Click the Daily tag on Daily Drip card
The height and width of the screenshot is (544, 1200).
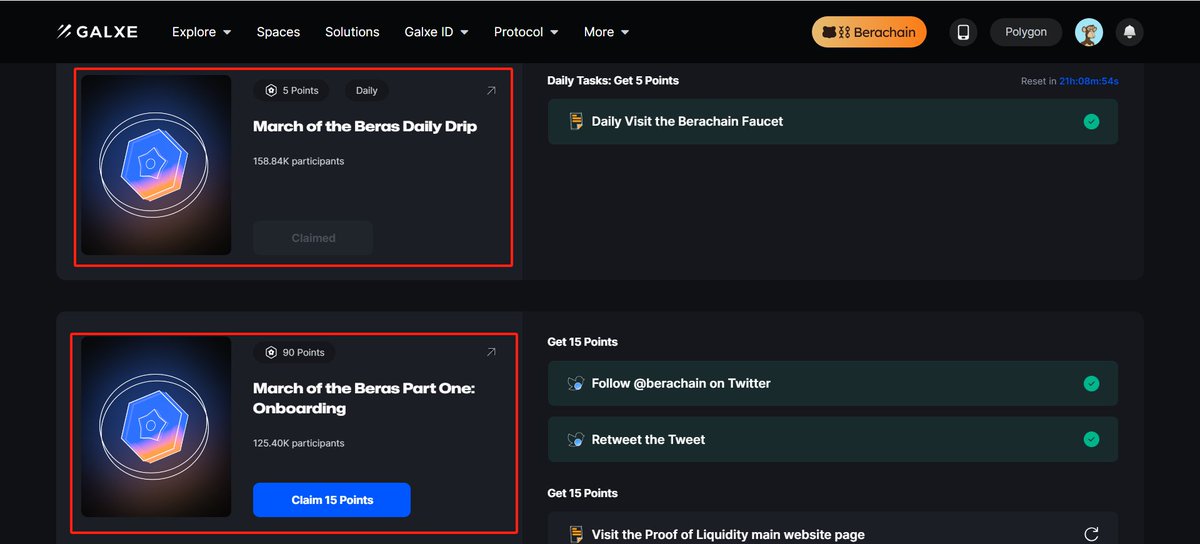[367, 90]
